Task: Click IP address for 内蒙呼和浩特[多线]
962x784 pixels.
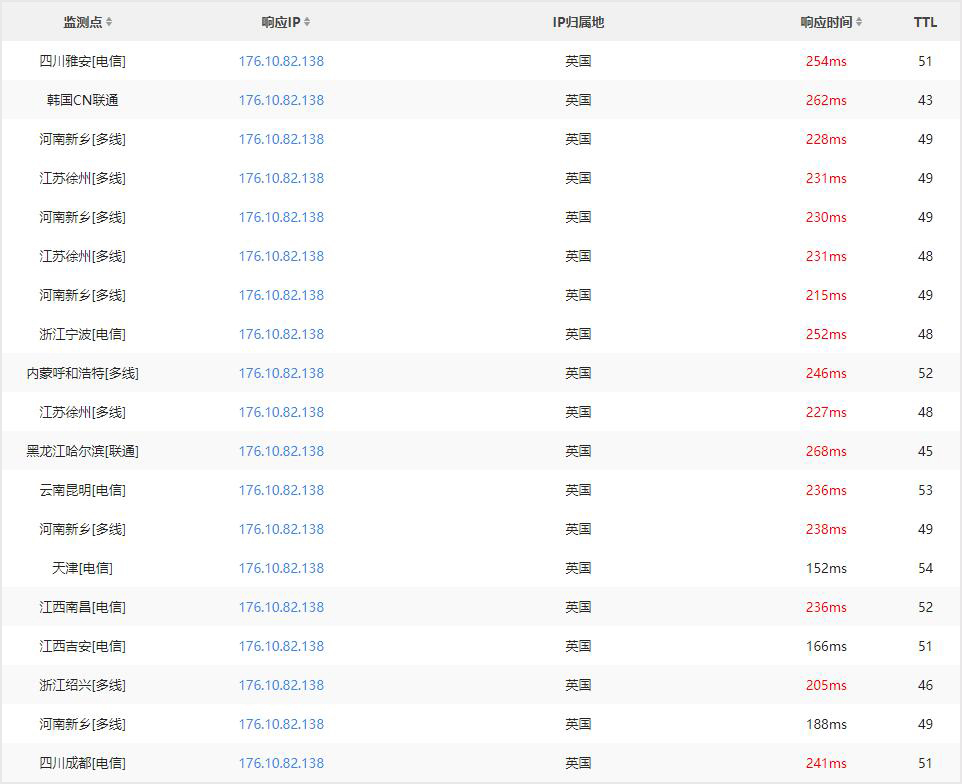Action: tap(281, 373)
